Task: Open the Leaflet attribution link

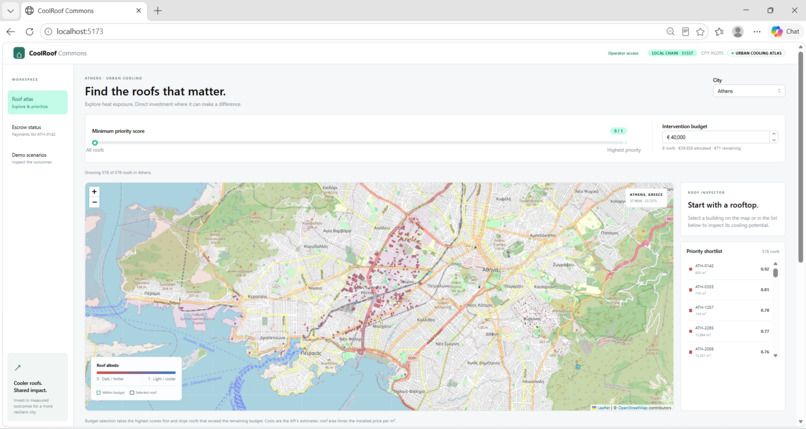Action: (603, 407)
